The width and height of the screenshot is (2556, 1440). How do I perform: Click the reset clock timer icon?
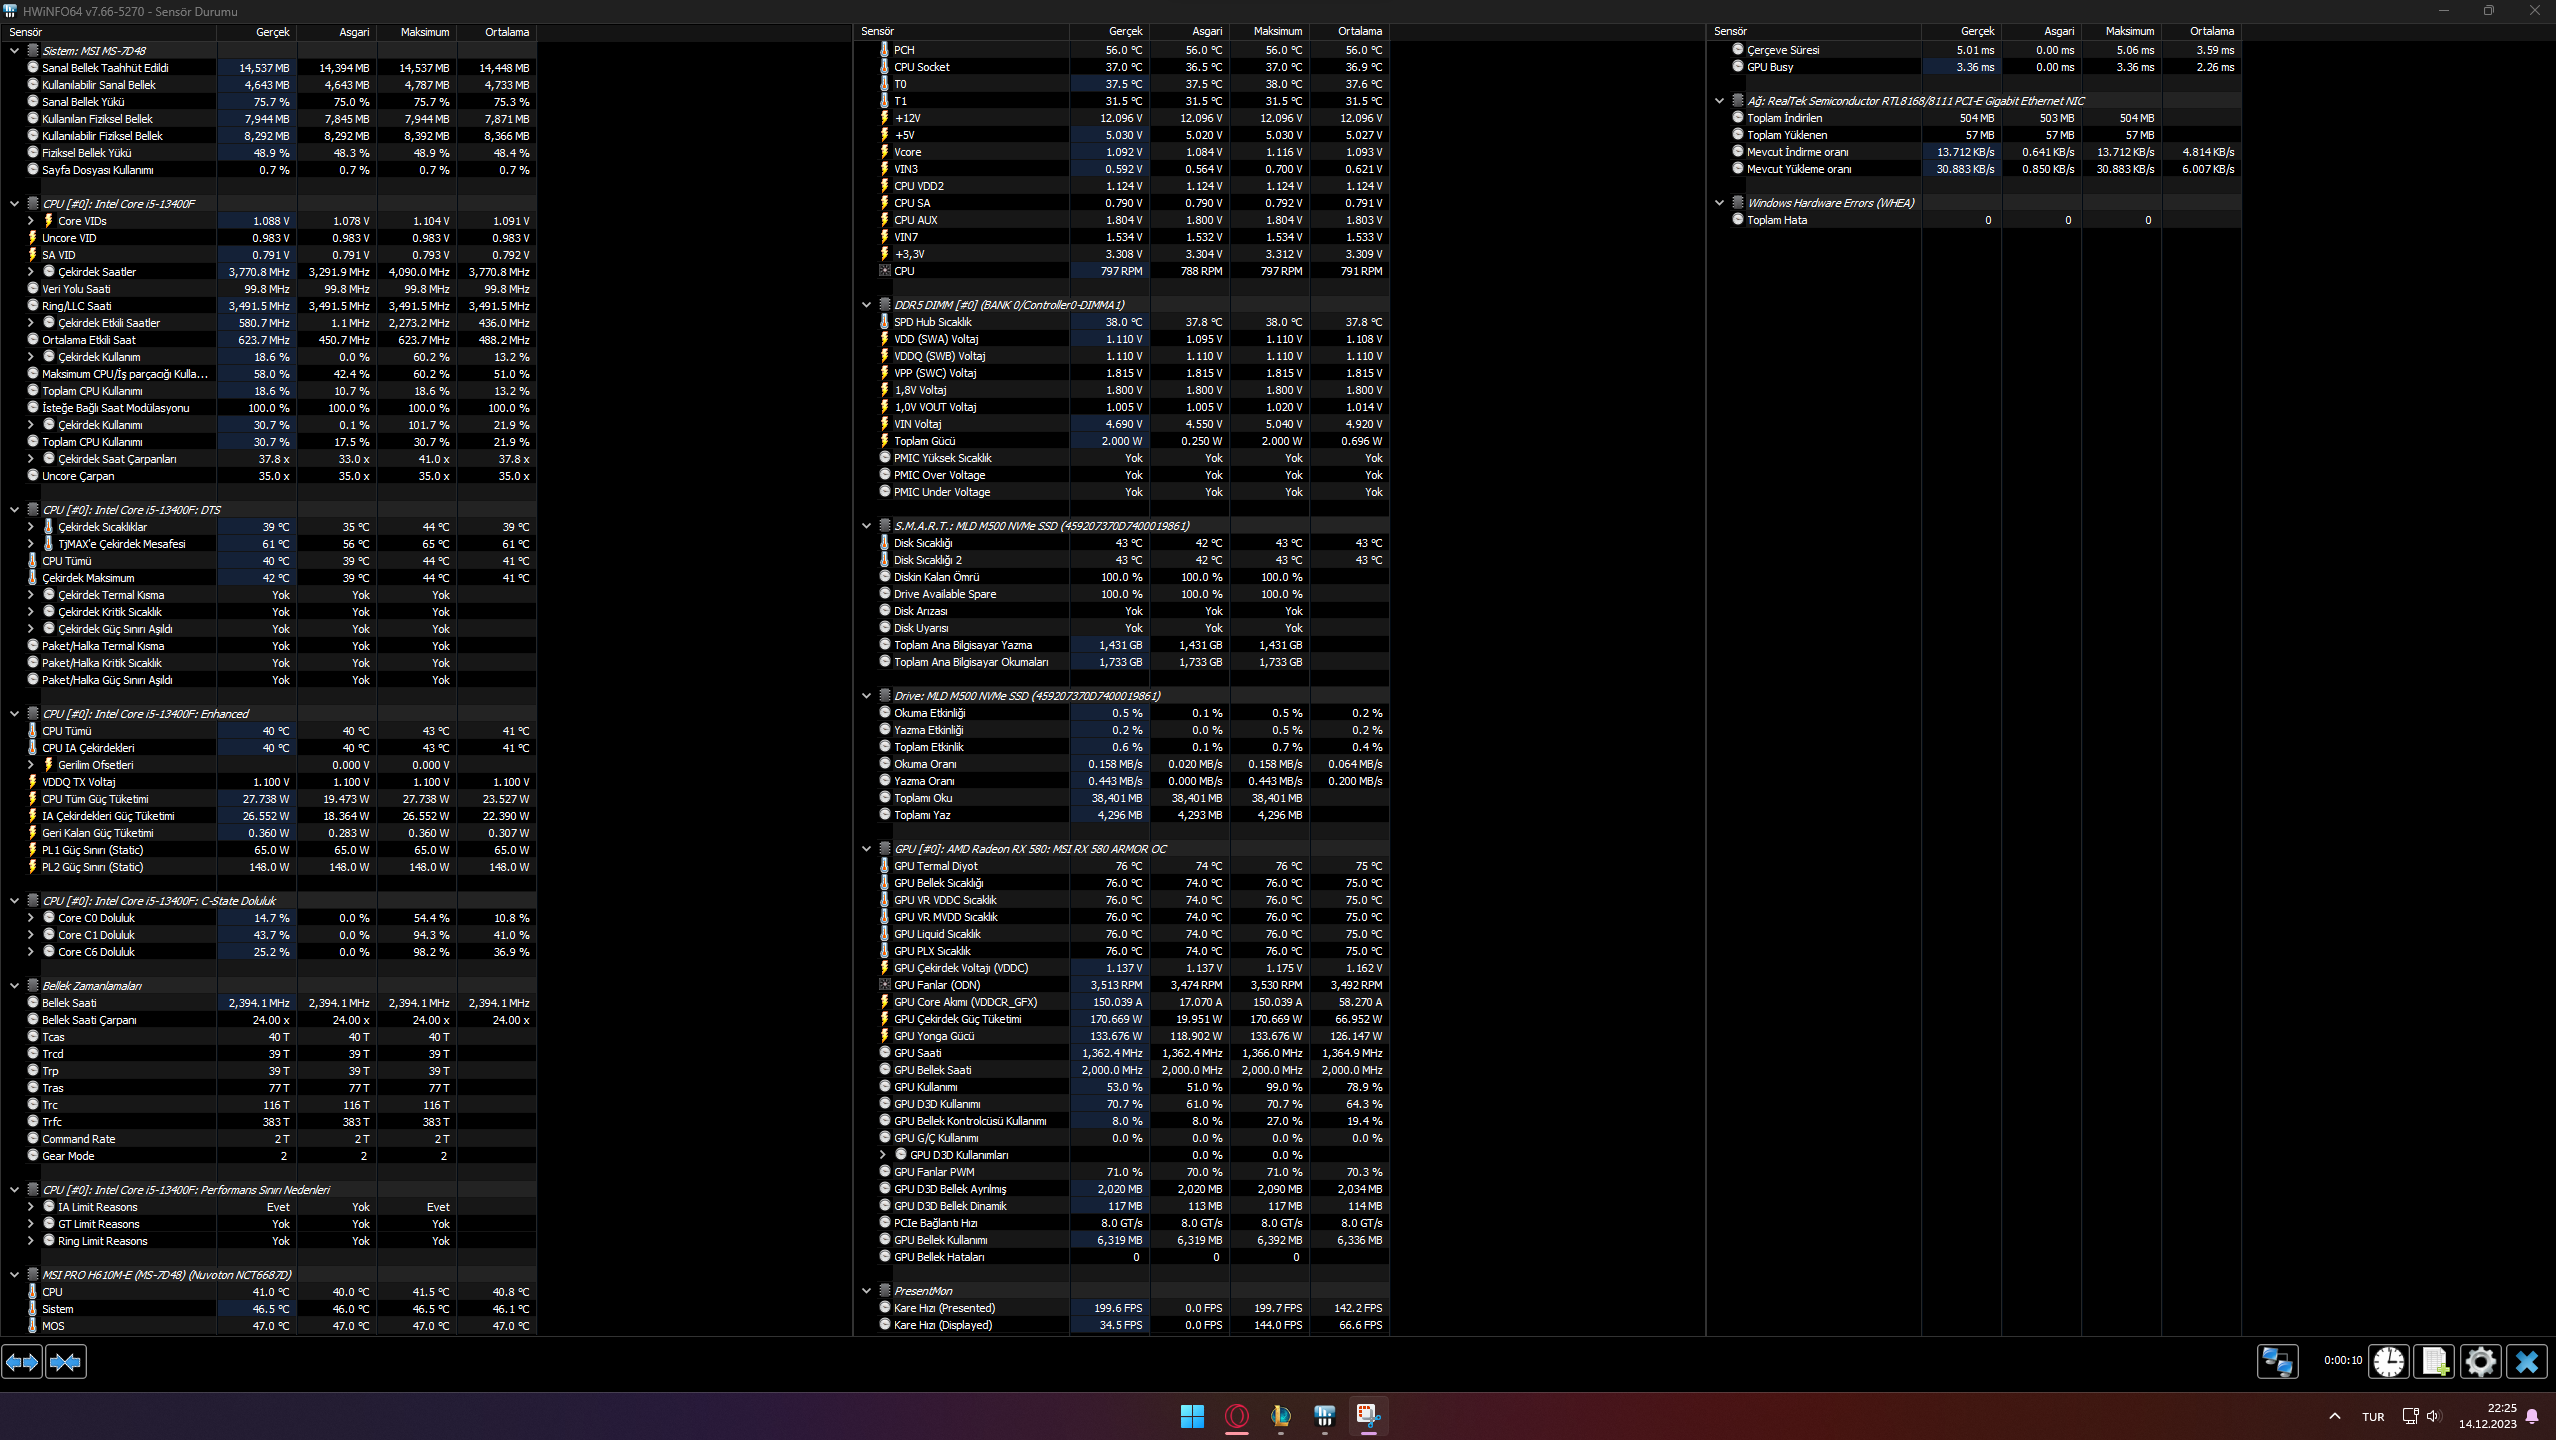[x=2389, y=1362]
